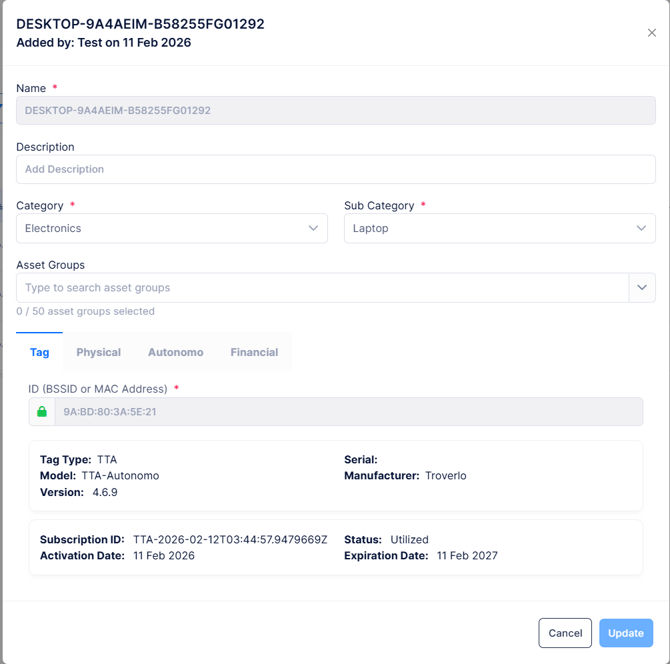Open the Sub Category dropdown showing Laptop
Viewport: 670px width, 664px height.
pos(490,228)
